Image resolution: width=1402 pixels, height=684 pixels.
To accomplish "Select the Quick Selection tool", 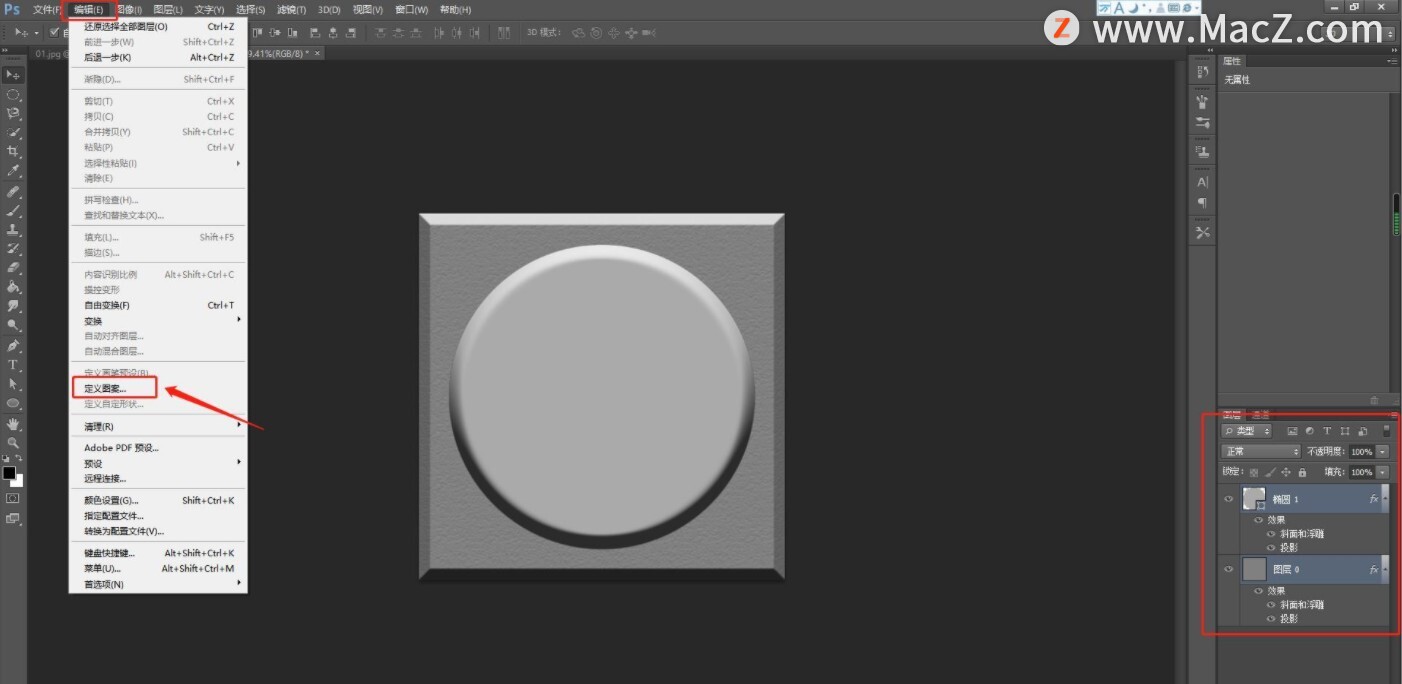I will click(x=13, y=132).
